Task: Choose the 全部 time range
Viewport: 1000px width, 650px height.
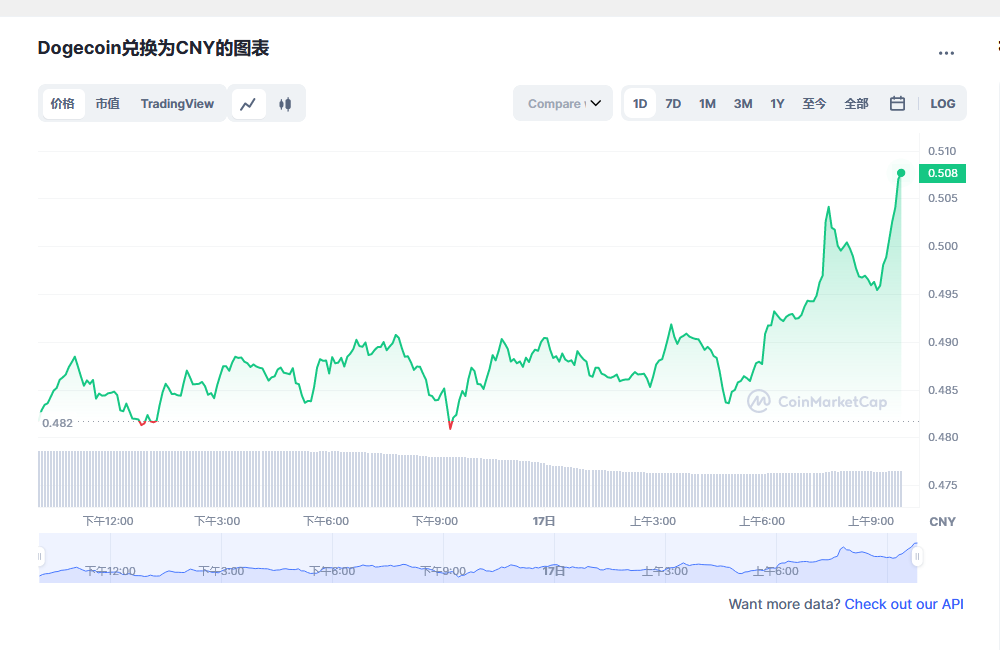Action: click(x=856, y=104)
